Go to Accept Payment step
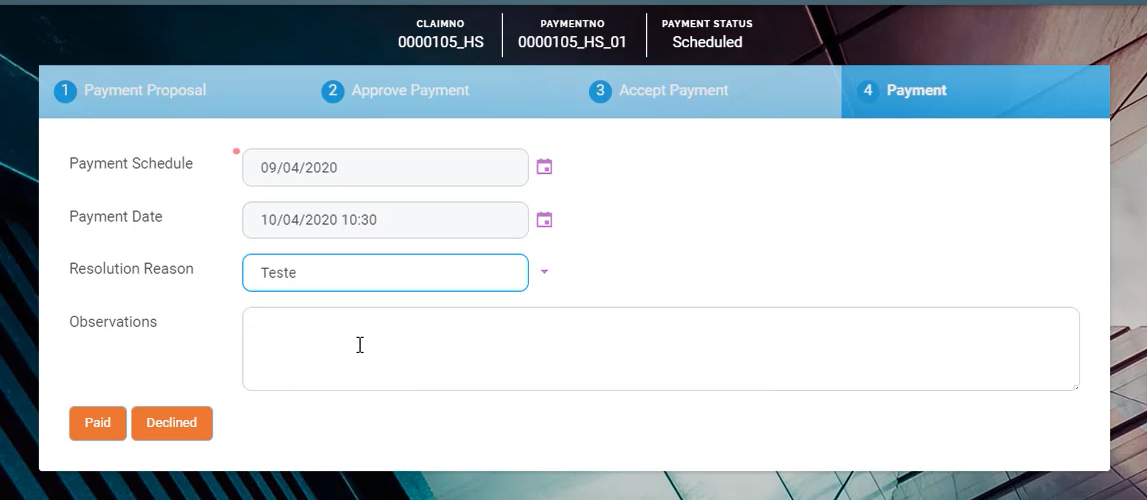The image size is (1147, 500). point(708,91)
